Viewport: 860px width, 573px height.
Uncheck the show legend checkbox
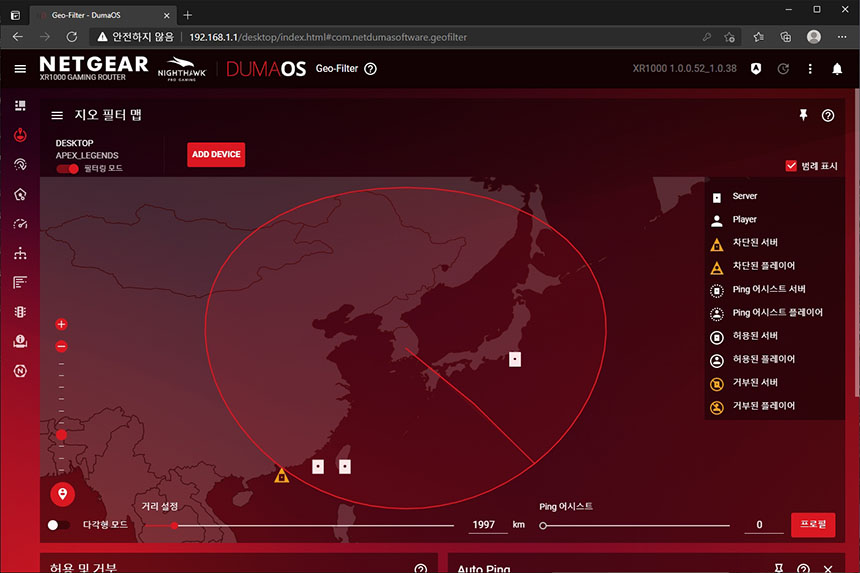click(791, 166)
